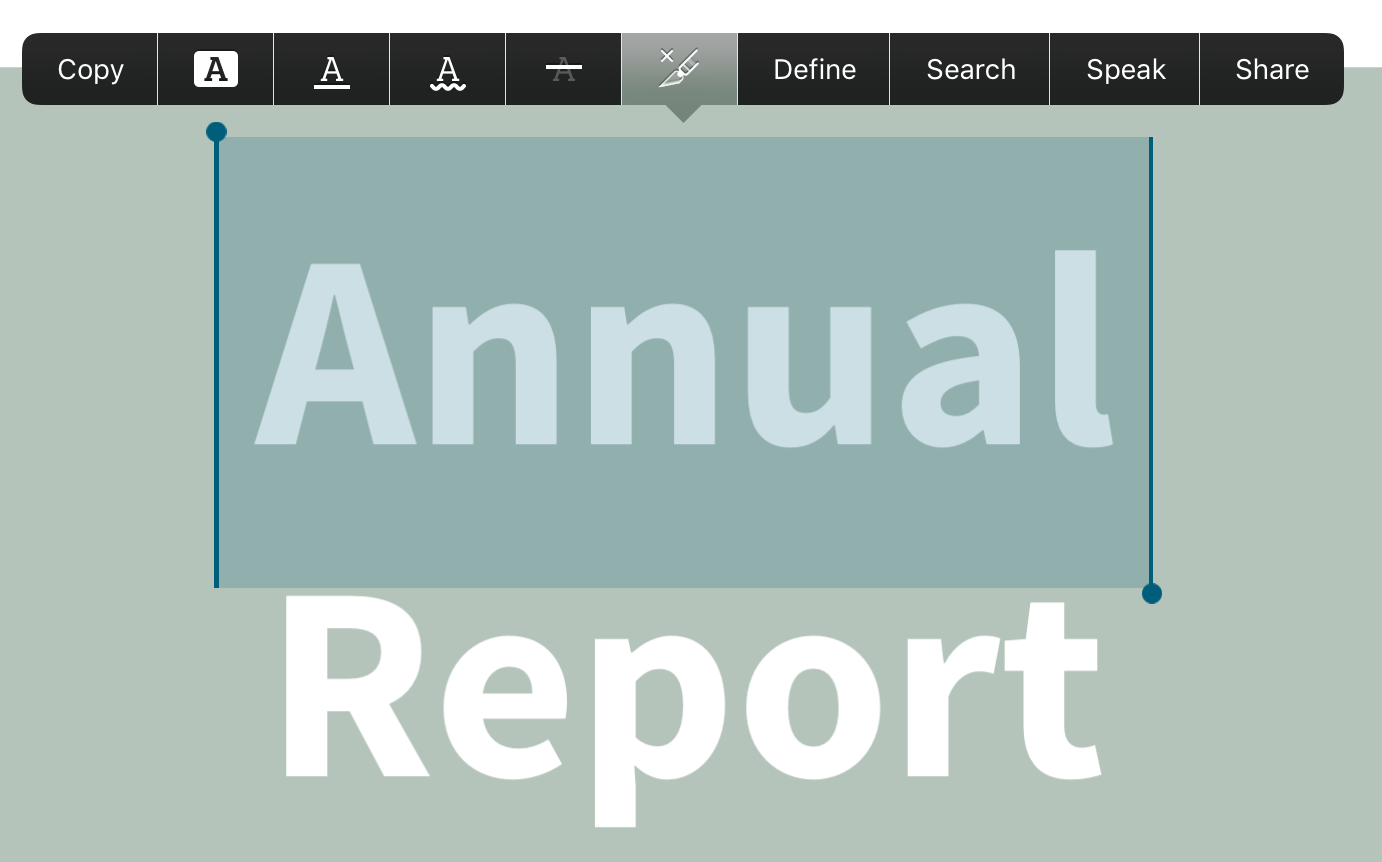1382x862 pixels.
Task: Click the grayed-out strikethrough A icon
Action: pos(563,69)
